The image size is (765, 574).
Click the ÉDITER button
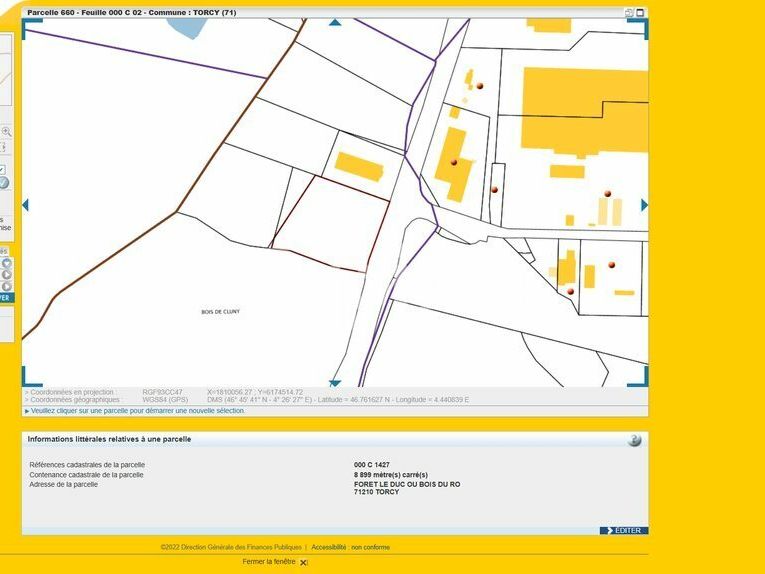coord(624,531)
